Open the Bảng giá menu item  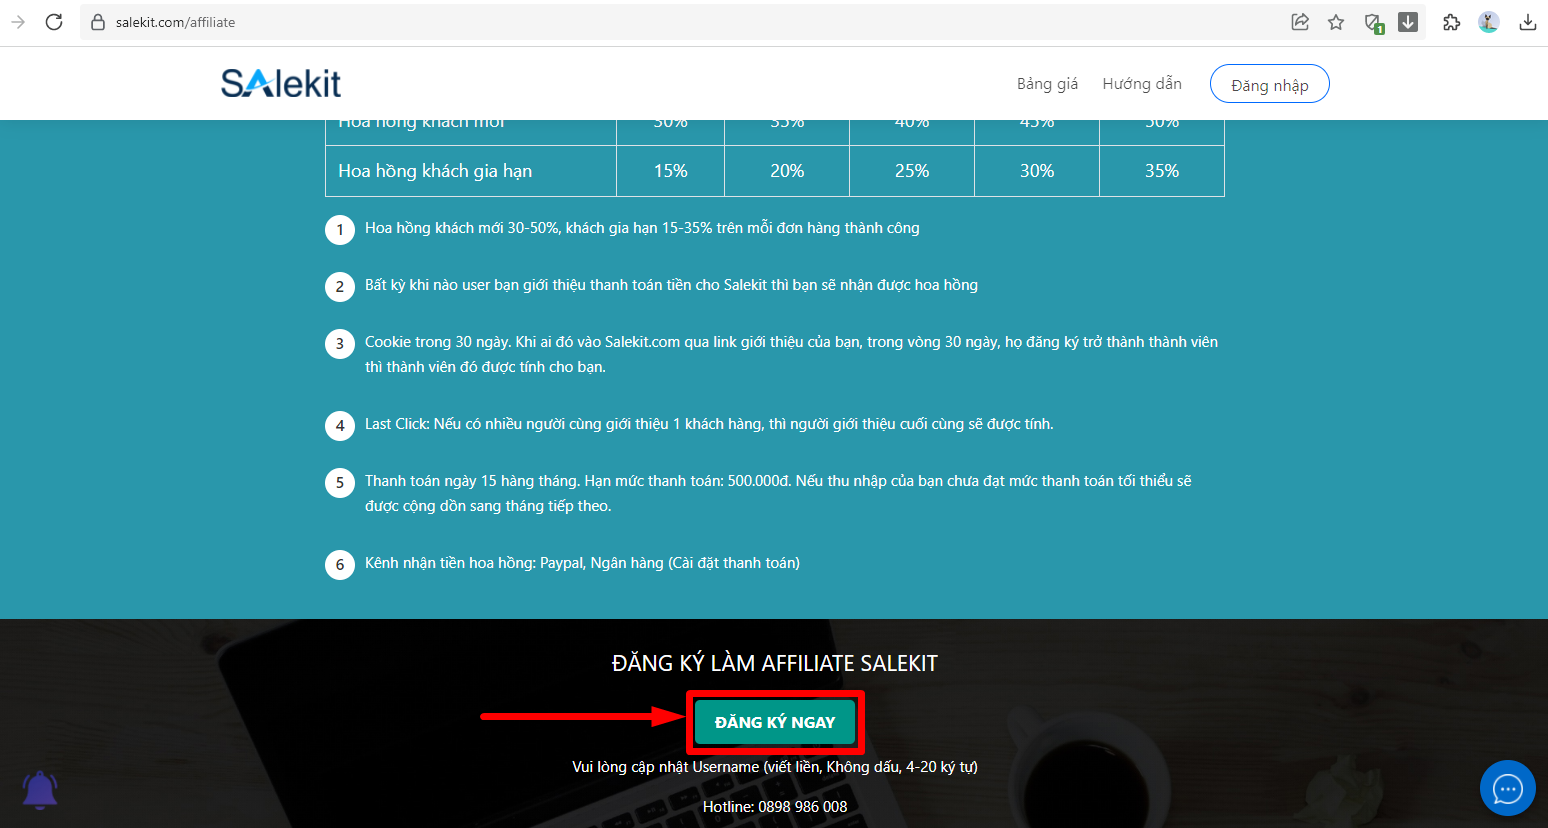[x=1047, y=84]
